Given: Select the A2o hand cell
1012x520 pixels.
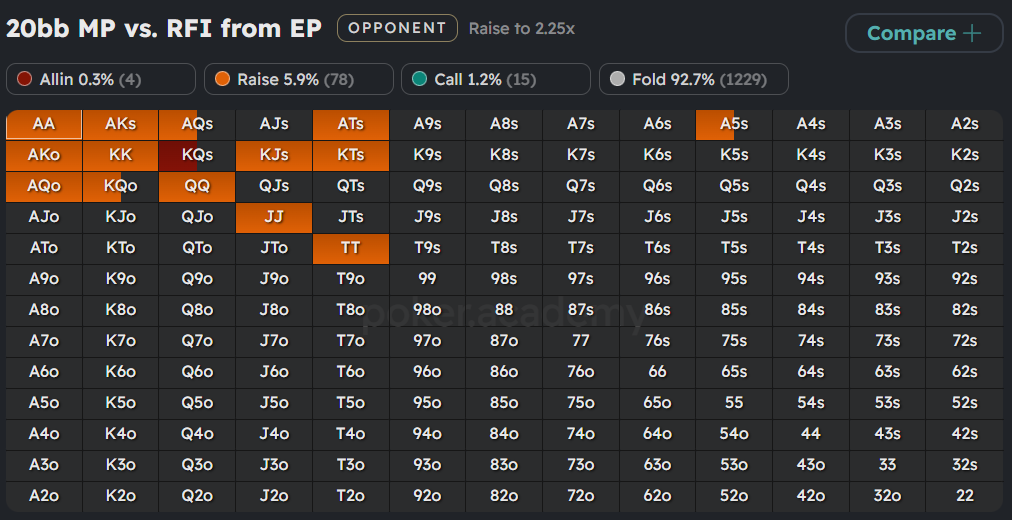Looking at the screenshot, I should point(44,496).
